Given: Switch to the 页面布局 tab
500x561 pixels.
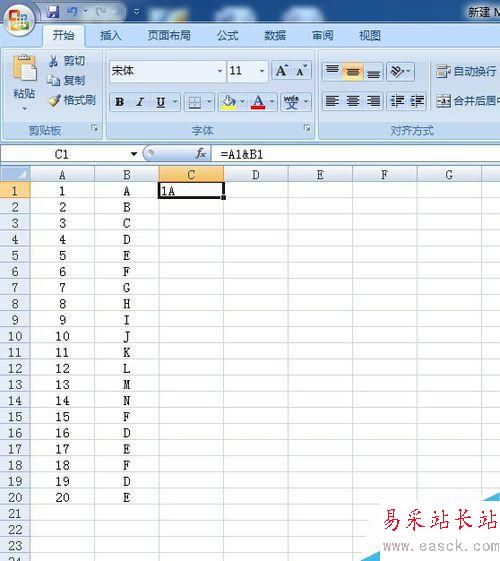Looking at the screenshot, I should (x=169, y=35).
